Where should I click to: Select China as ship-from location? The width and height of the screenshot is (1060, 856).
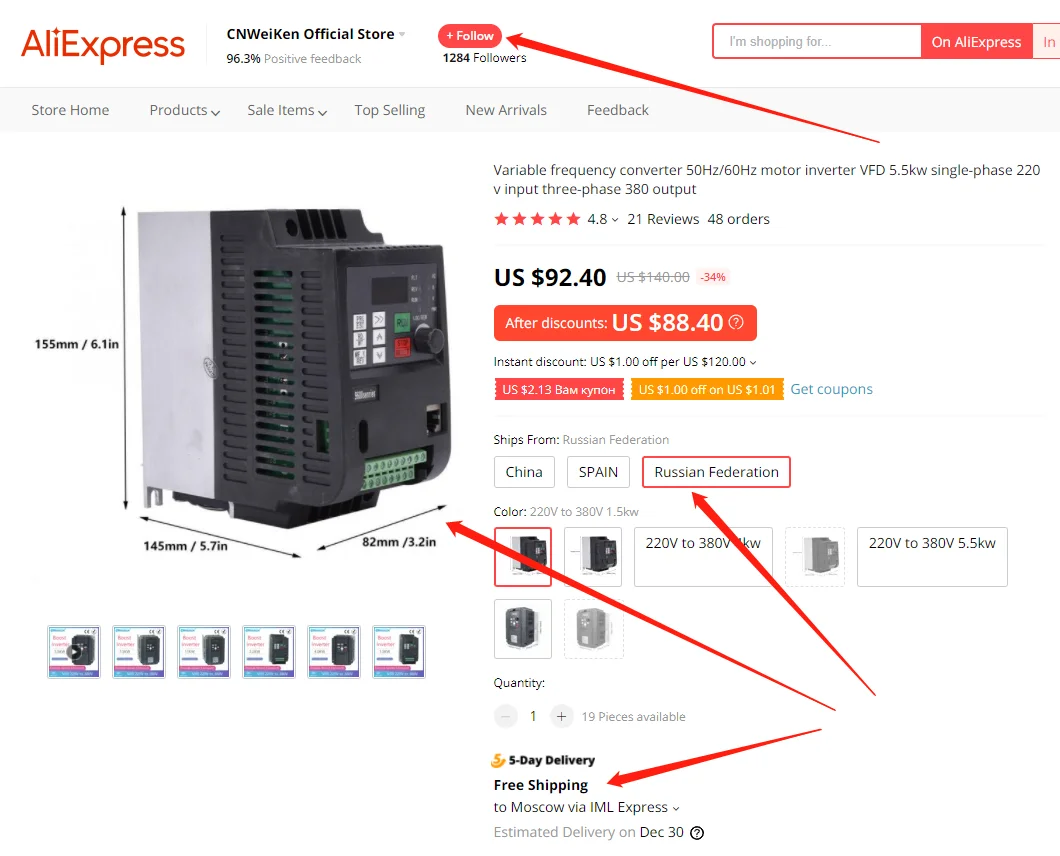tap(524, 472)
